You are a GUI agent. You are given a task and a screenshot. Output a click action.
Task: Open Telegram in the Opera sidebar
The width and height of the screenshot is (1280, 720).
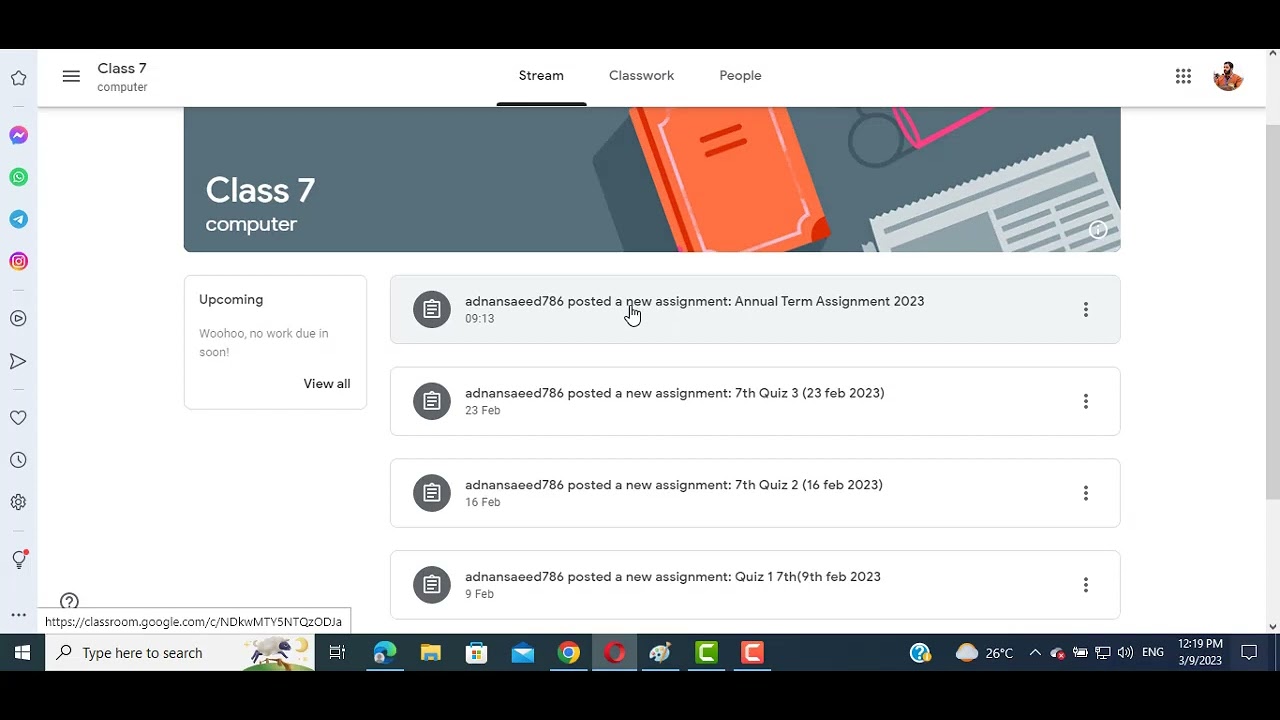pyautogui.click(x=19, y=219)
